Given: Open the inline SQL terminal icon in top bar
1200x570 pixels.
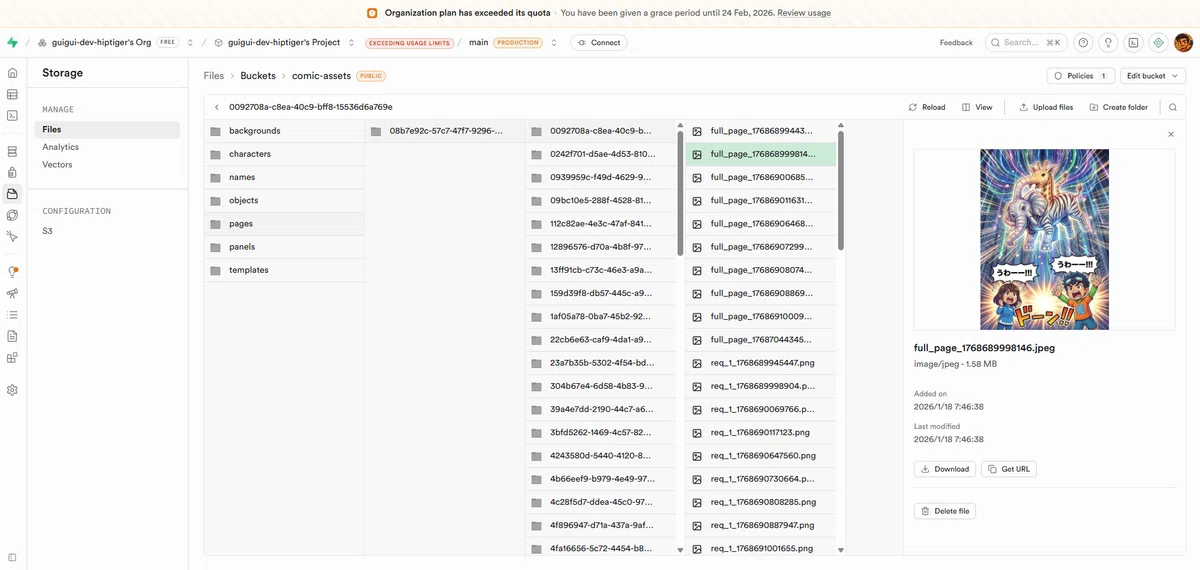Looking at the screenshot, I should pyautogui.click(x=1133, y=43).
